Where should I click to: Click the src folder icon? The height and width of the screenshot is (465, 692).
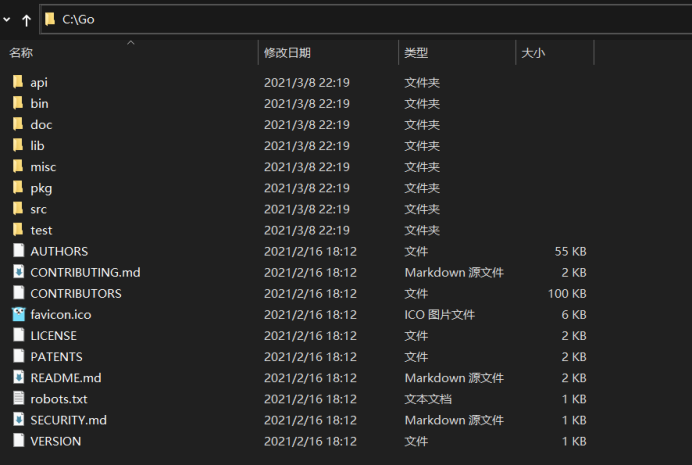[x=18, y=209]
